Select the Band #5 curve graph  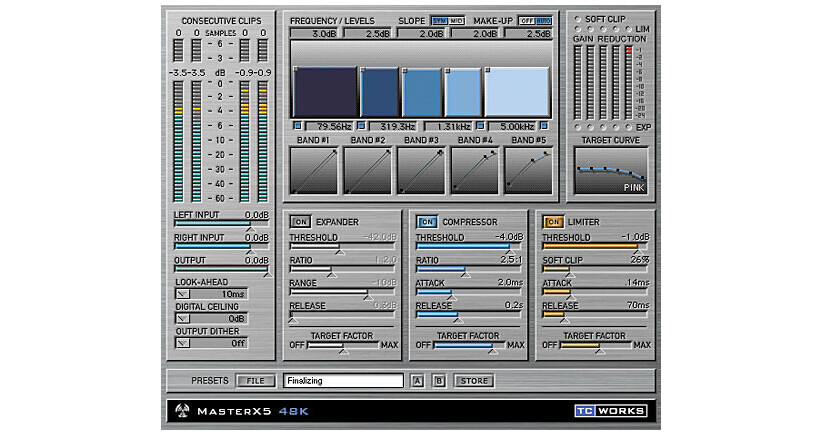point(528,171)
